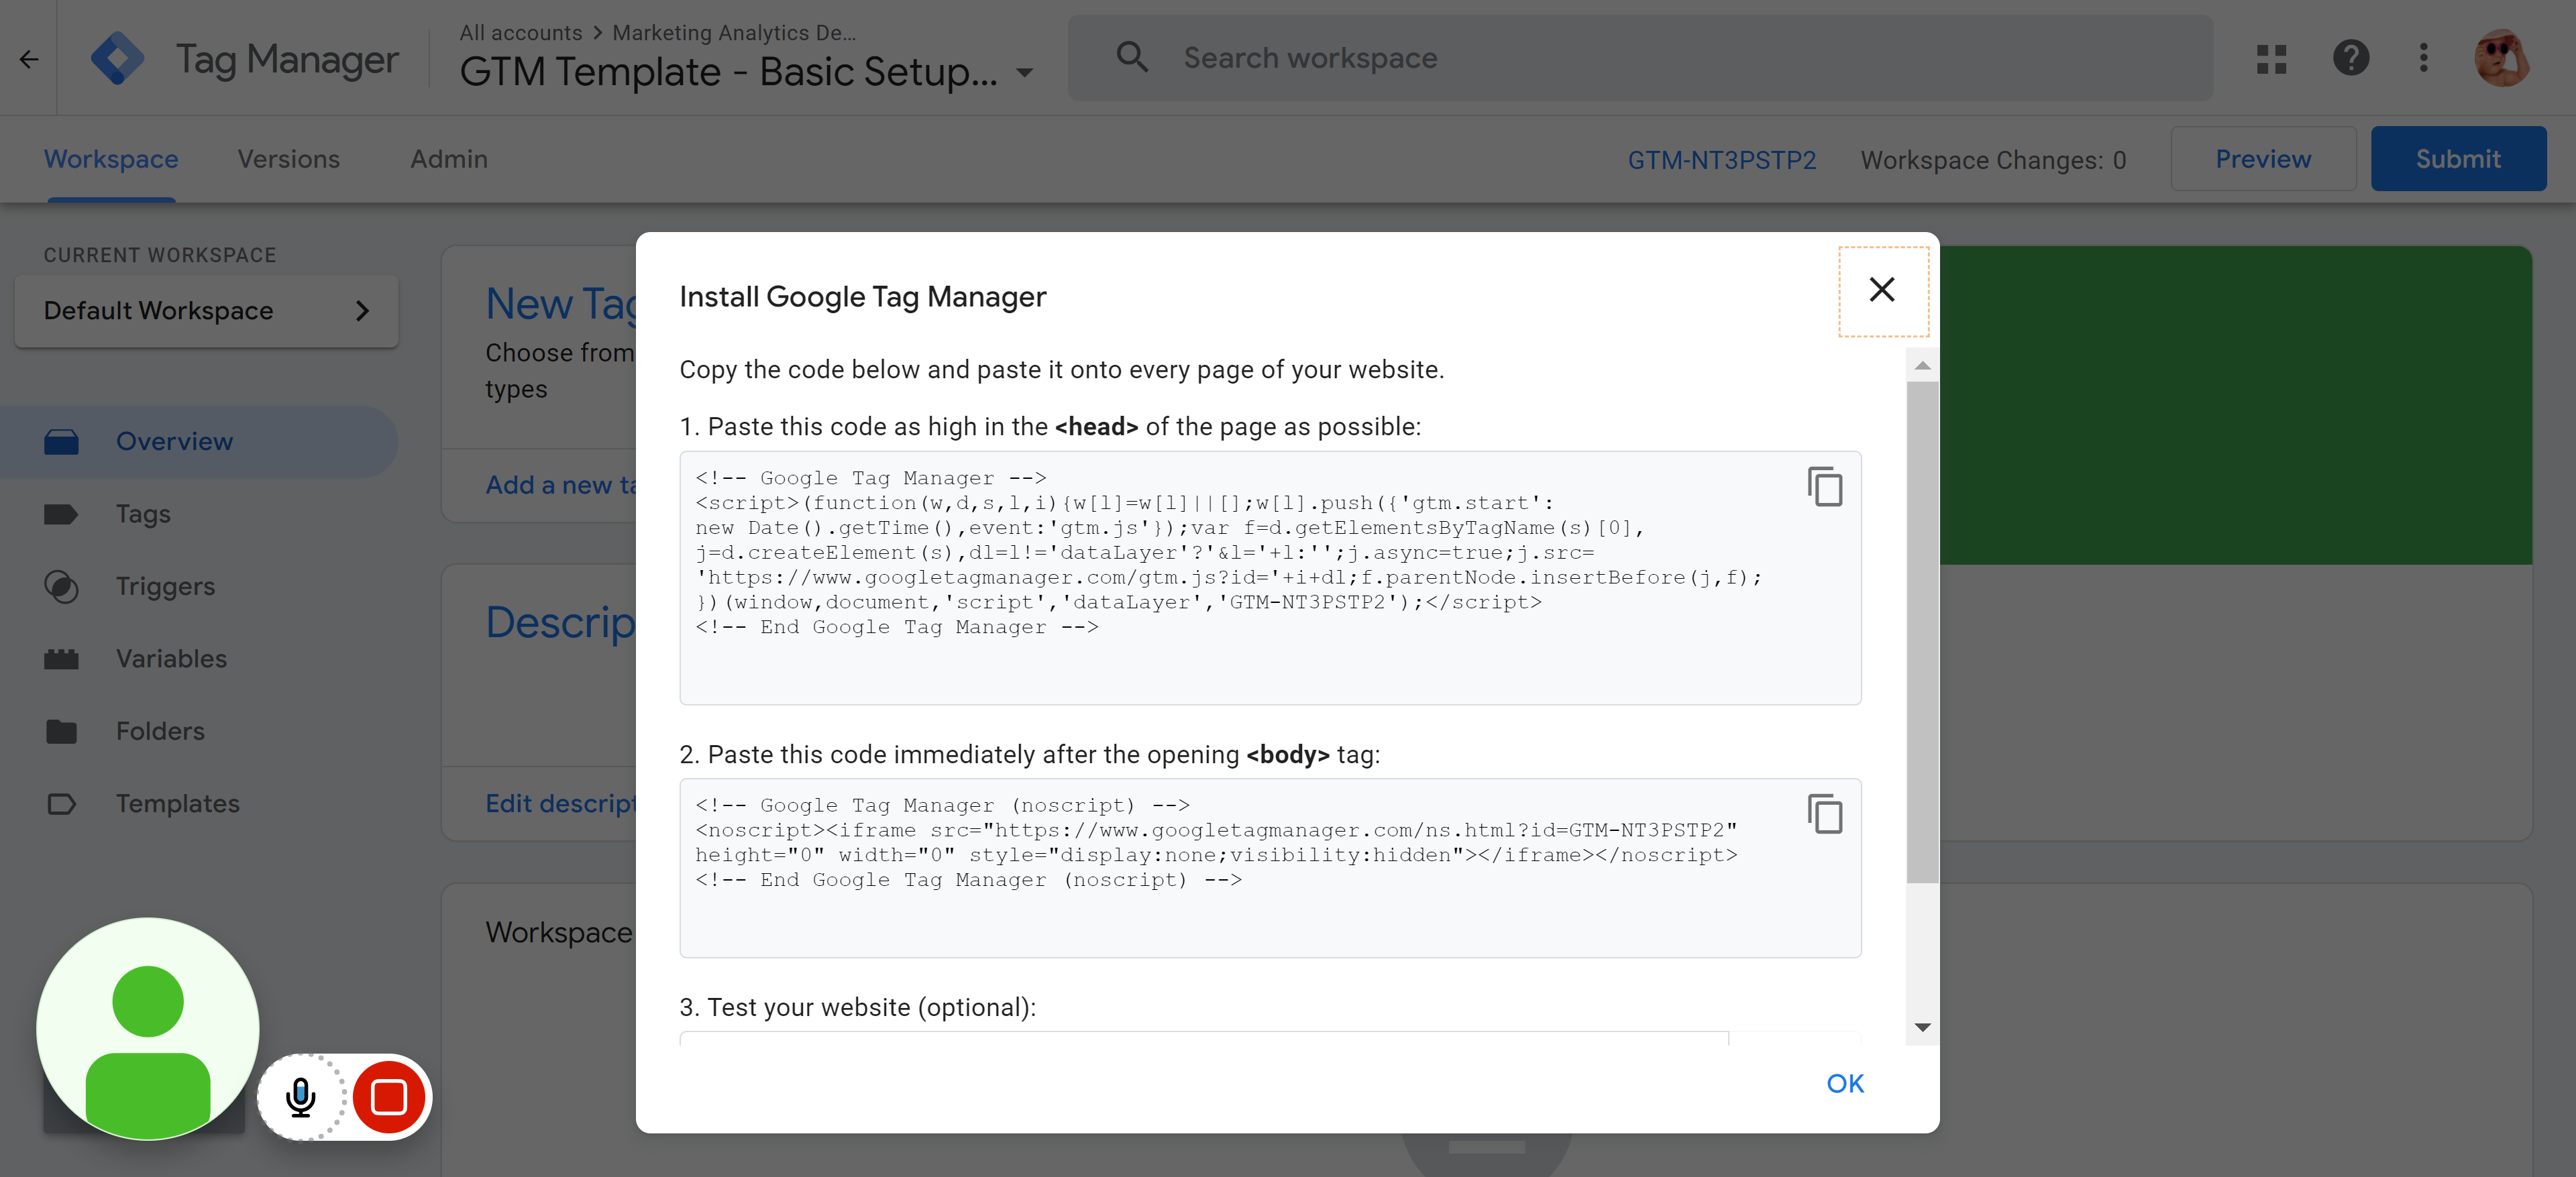Open the user account avatar
Image resolution: width=2576 pixels, height=1177 pixels.
coord(2502,58)
